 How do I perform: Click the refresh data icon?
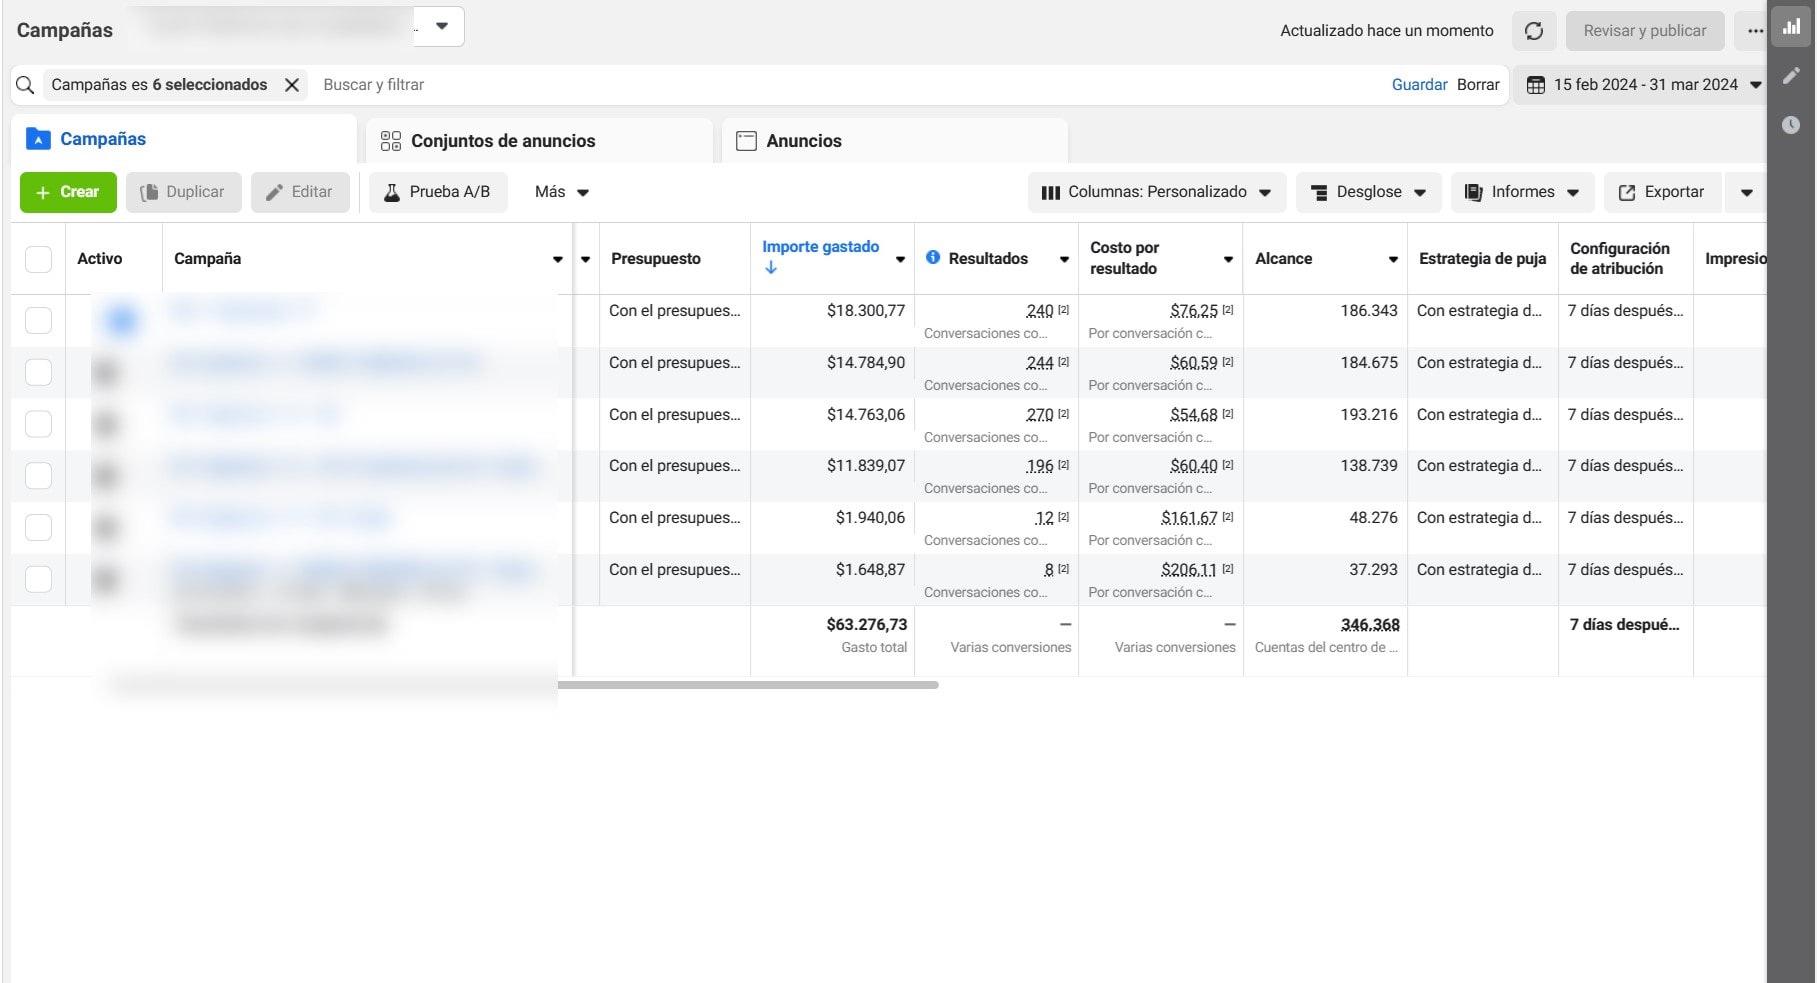click(1533, 31)
